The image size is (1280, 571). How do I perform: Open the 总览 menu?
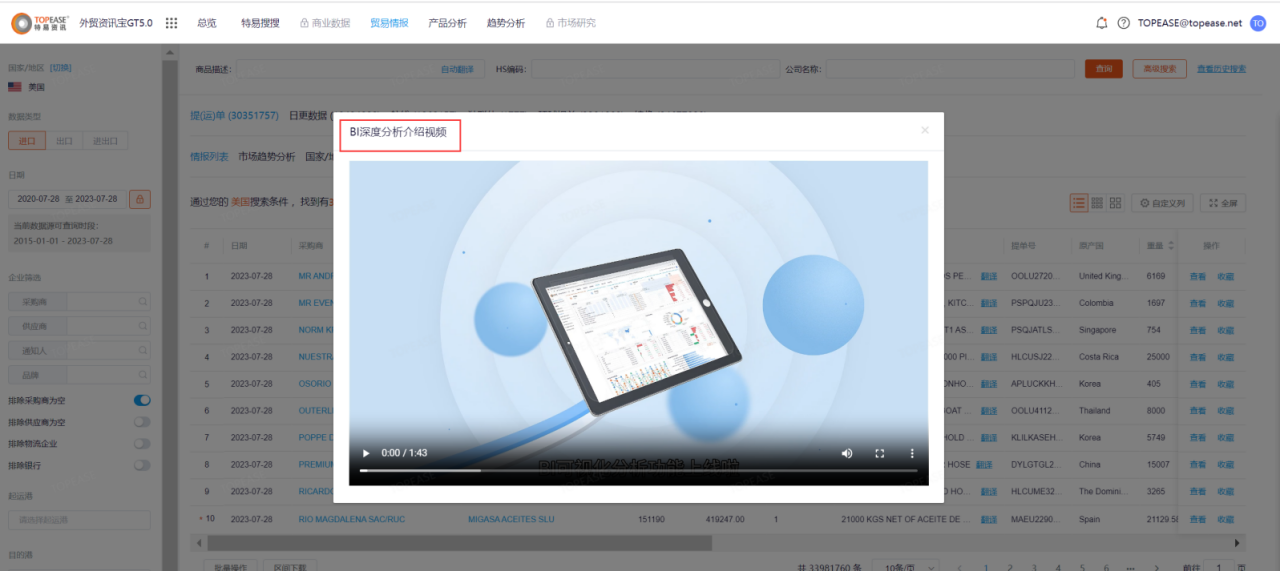pos(207,23)
